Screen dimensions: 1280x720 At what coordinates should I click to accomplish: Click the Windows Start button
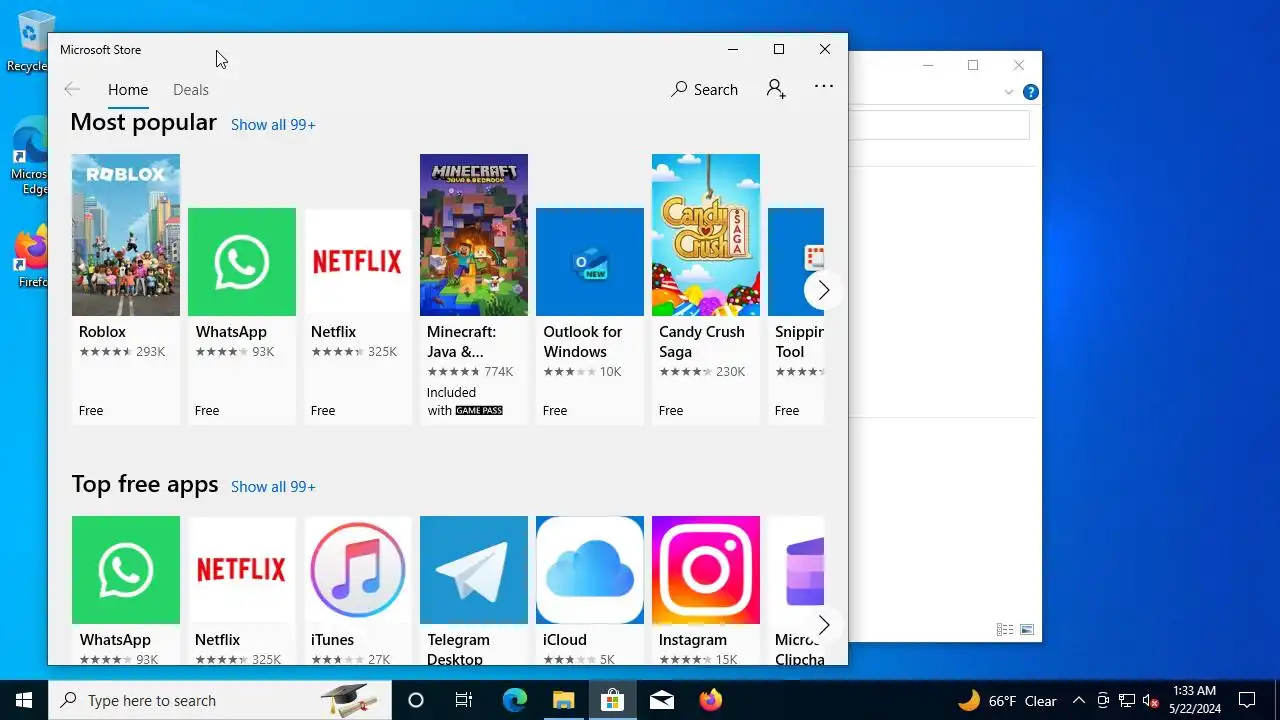(x=24, y=700)
